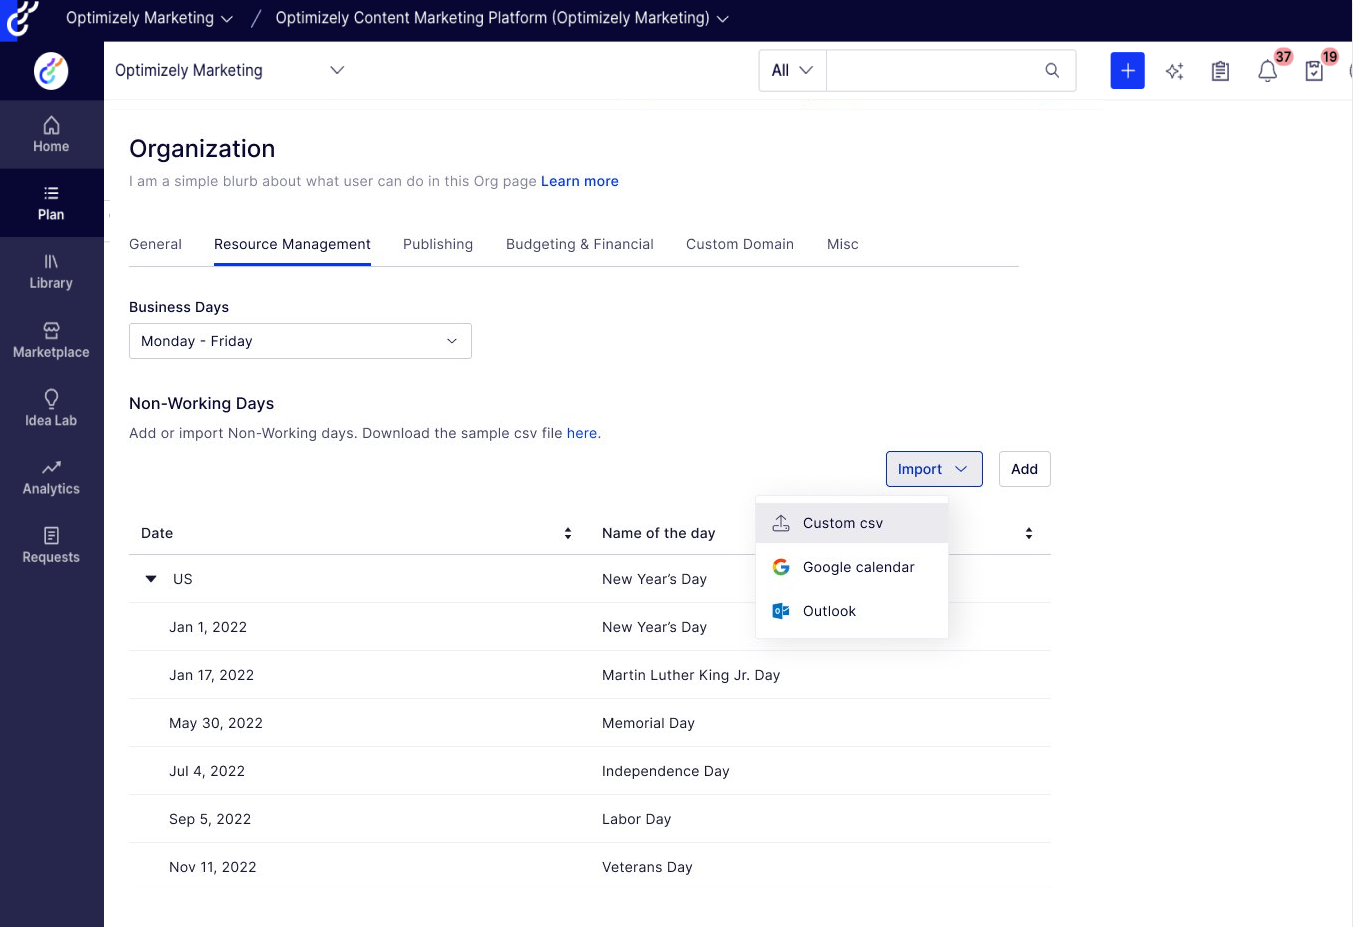Switch to the Misc tab

click(843, 244)
